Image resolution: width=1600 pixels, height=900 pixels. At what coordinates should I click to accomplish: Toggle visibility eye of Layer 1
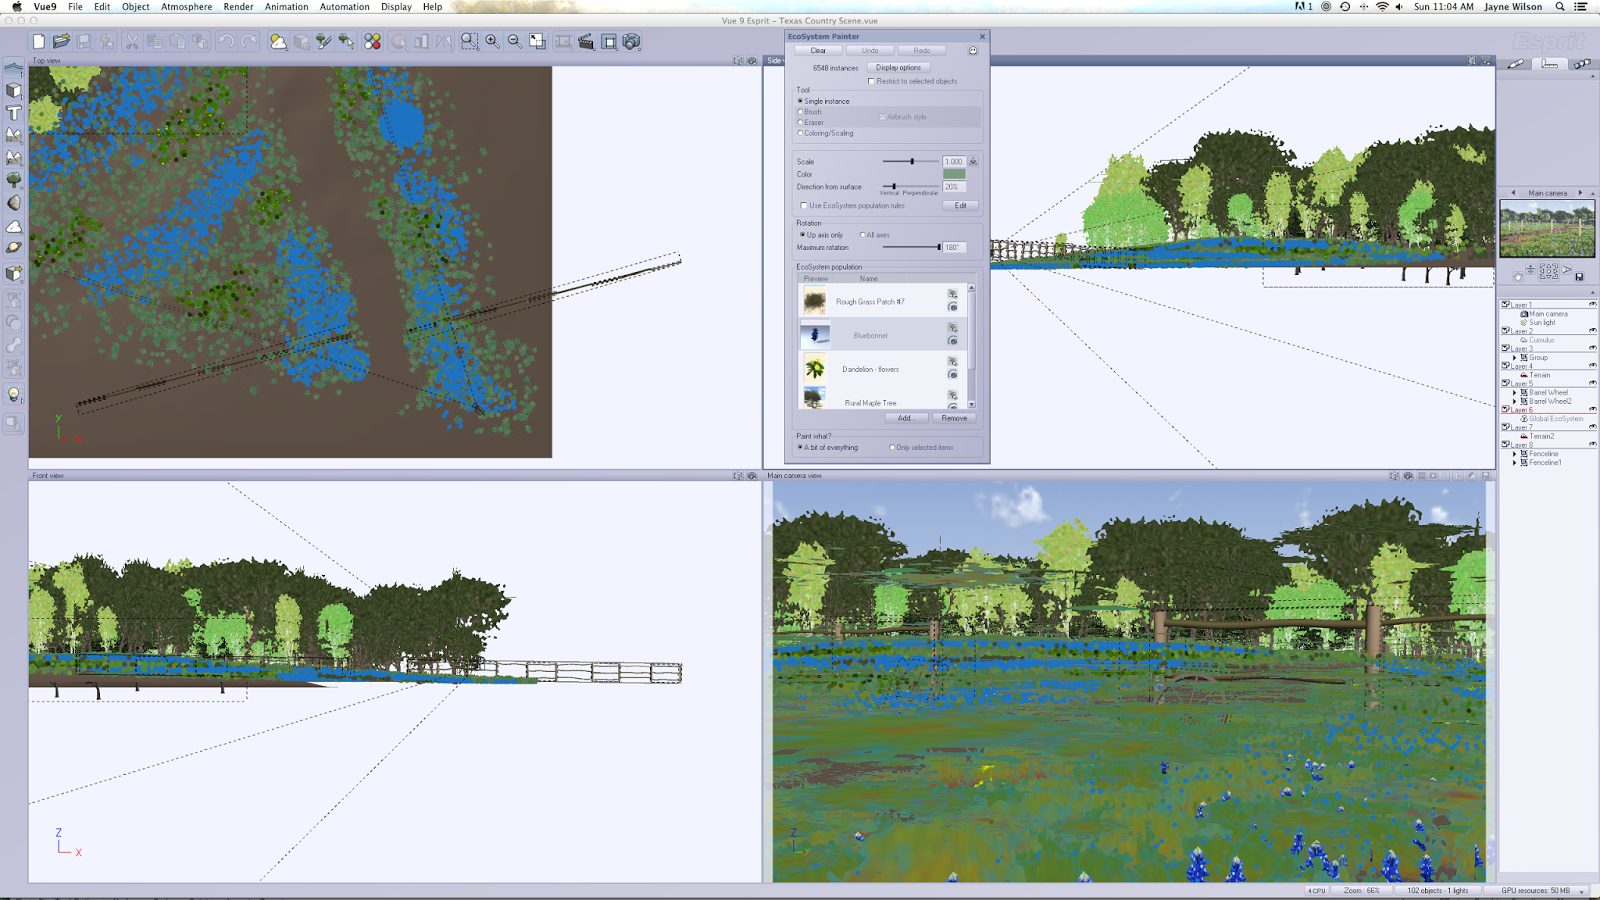pyautogui.click(x=1592, y=304)
